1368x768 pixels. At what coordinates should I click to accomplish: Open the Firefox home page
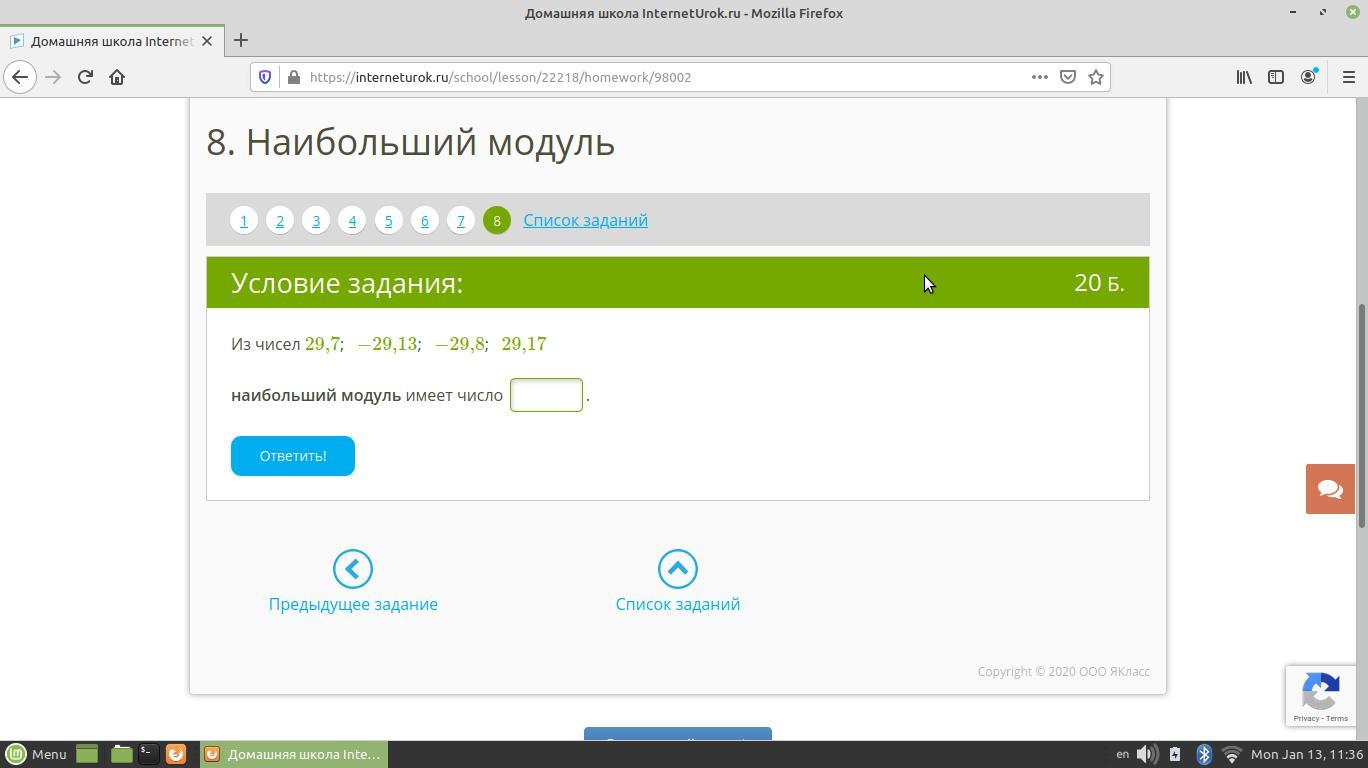pos(117,77)
